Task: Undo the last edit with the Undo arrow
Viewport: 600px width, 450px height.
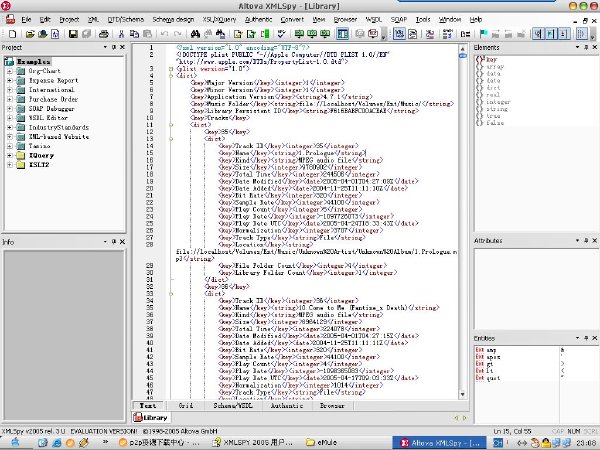Action: (x=165, y=34)
